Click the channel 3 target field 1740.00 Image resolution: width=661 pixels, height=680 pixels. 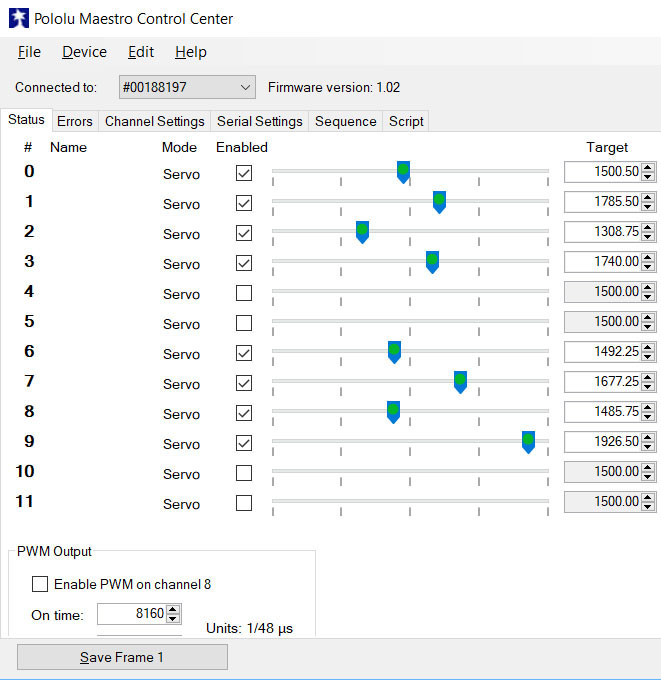point(603,262)
